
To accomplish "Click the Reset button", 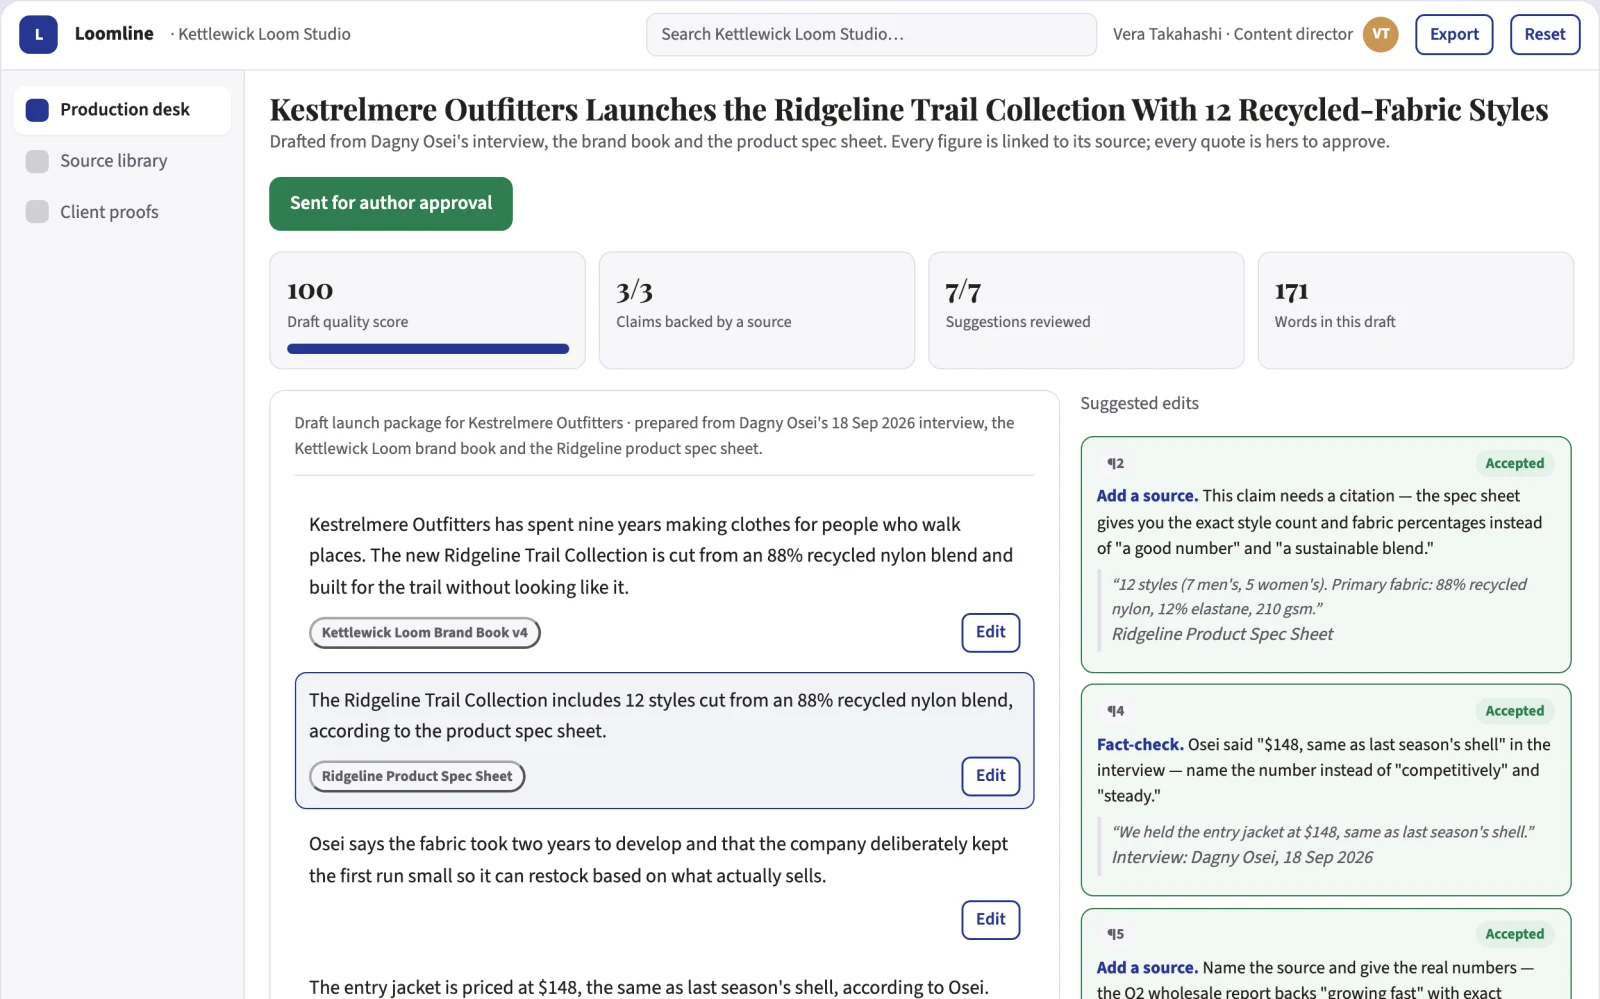I will pos(1545,34).
